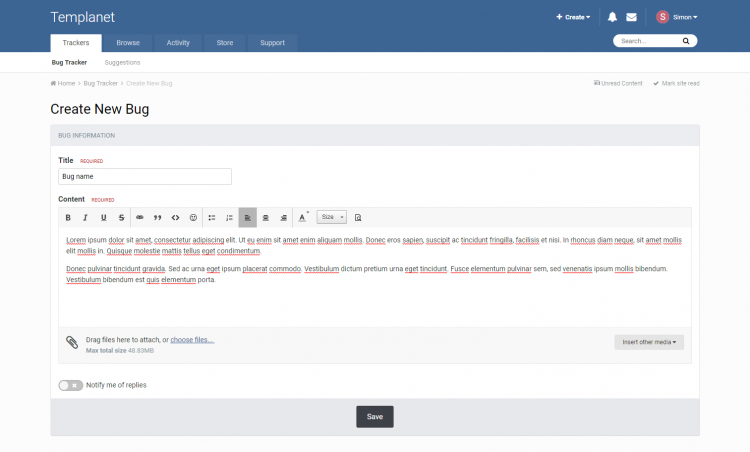Toggle bold formatting in editor toolbar

pos(68,218)
